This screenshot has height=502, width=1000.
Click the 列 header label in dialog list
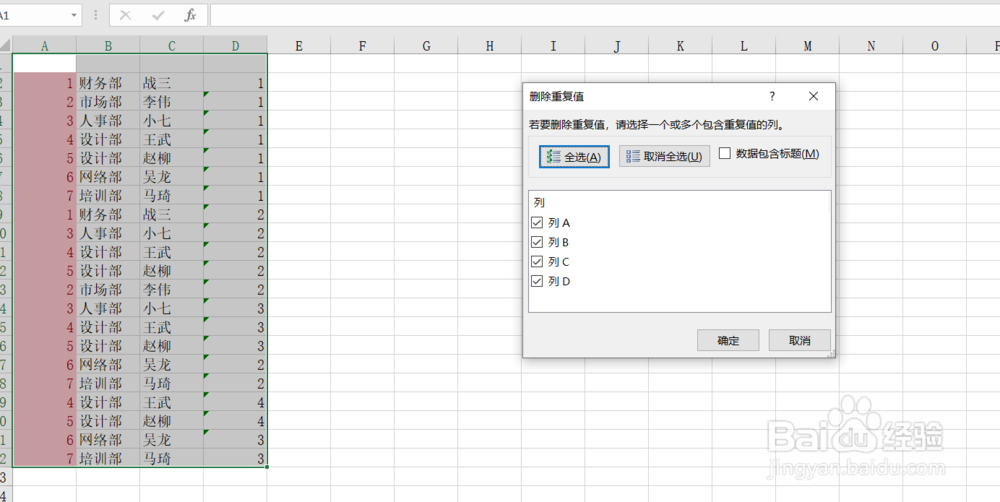540,203
